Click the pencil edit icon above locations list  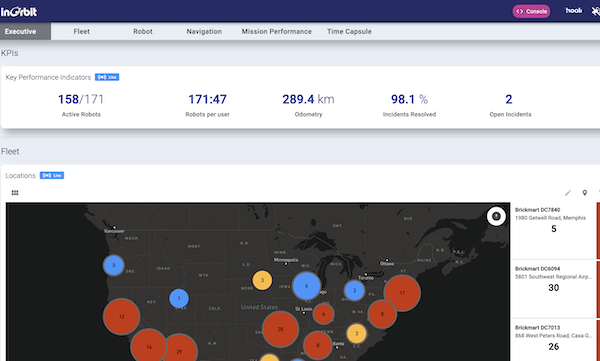click(568, 193)
